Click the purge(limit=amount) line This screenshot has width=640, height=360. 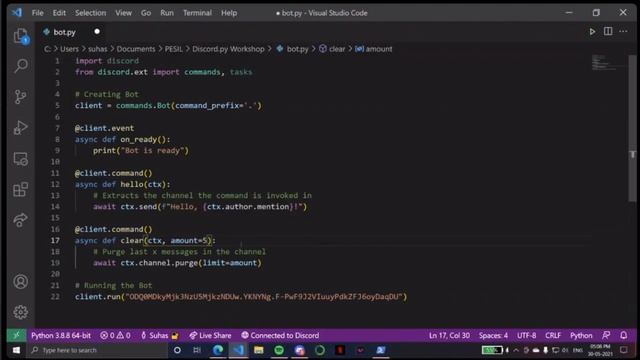coord(177,263)
